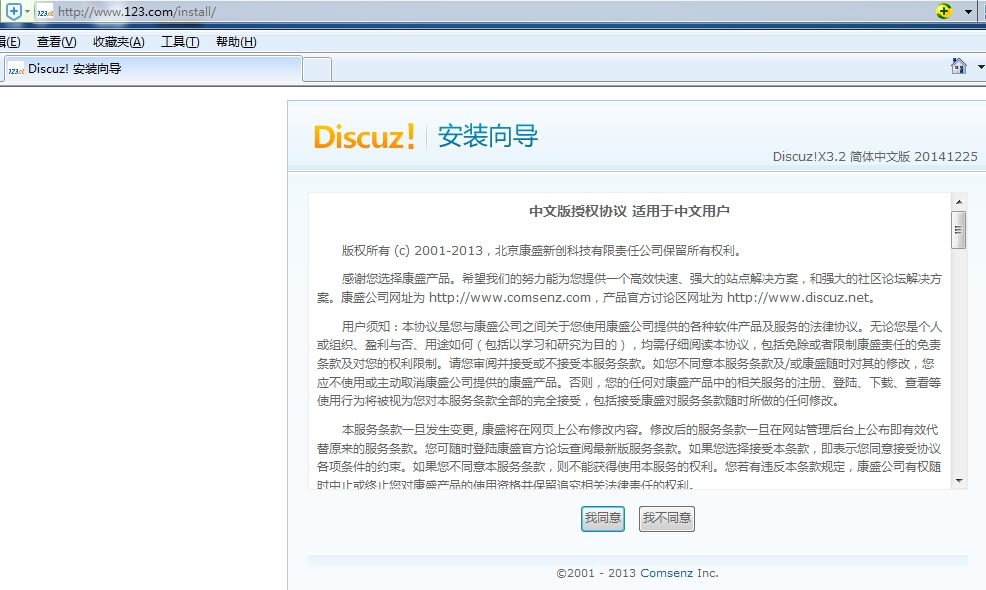The height and width of the screenshot is (590, 986).
Task: Open dropdown beside green plus icon
Action: [968, 12]
